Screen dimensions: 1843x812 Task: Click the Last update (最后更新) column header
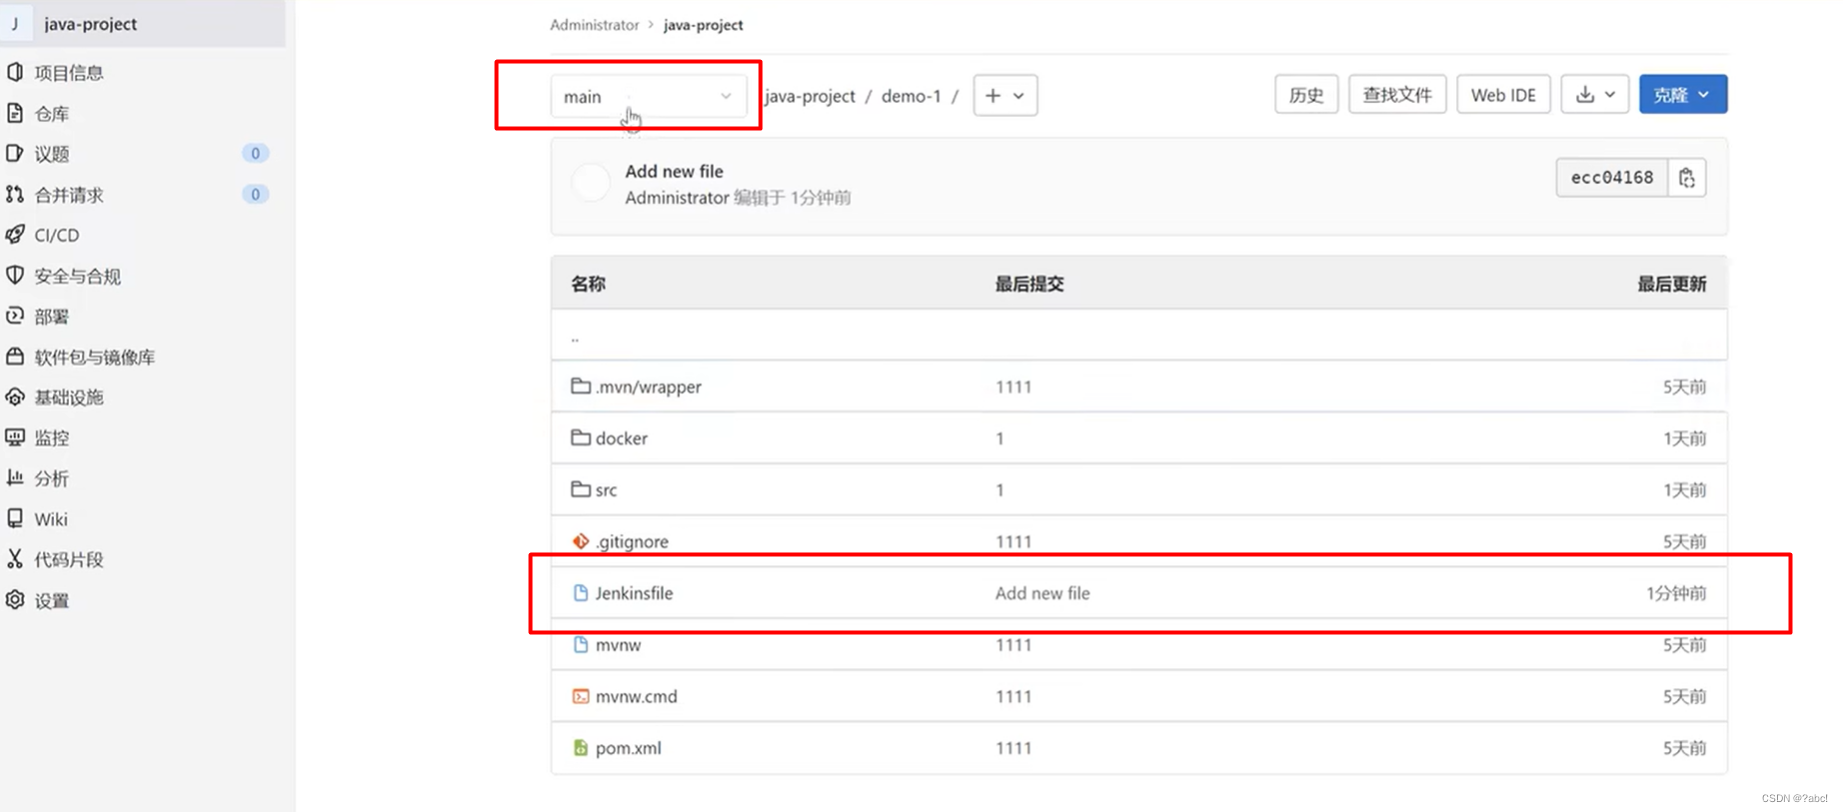pos(1671,284)
